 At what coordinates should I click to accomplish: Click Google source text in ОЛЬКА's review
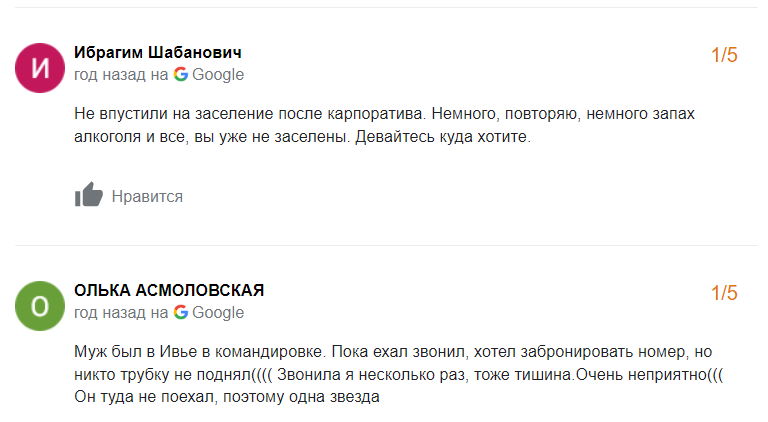[x=218, y=312]
